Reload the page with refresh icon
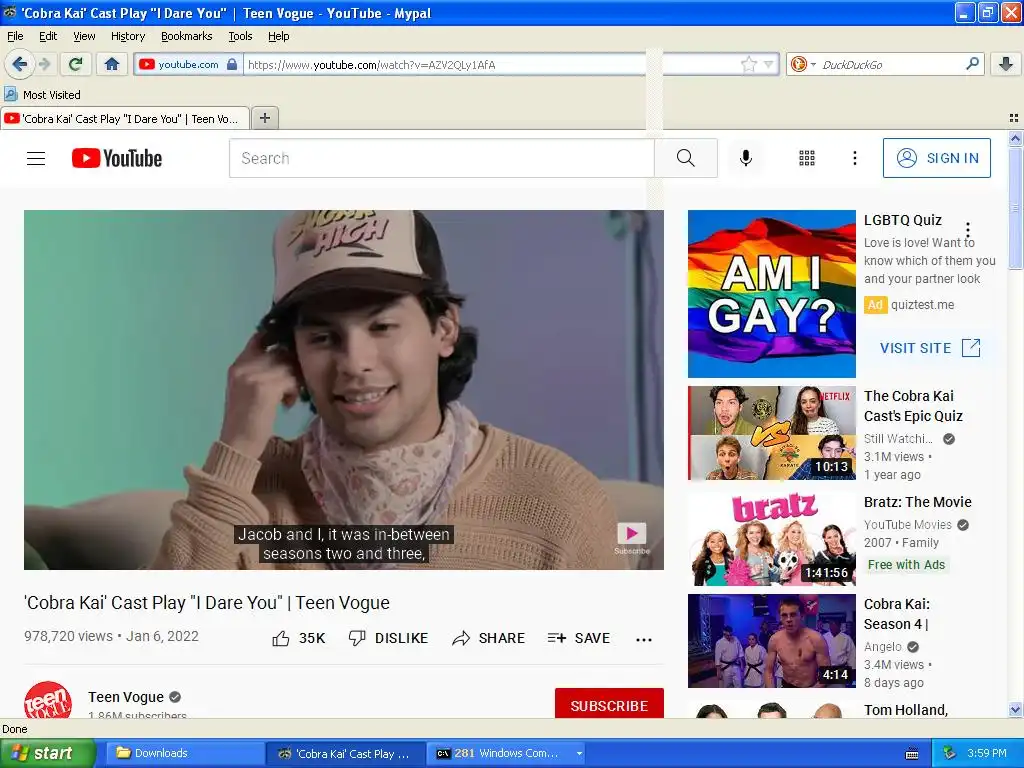 click(76, 64)
